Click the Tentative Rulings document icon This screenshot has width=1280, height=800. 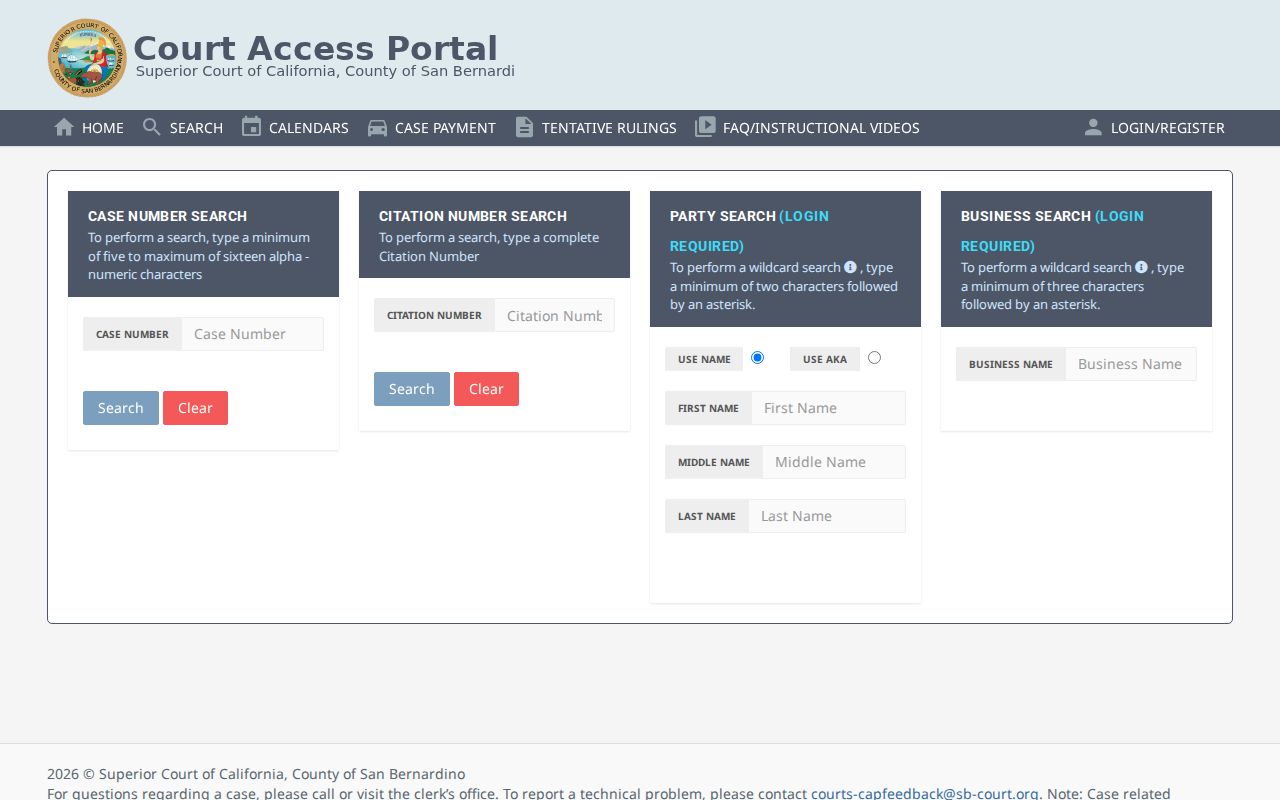pyautogui.click(x=524, y=127)
